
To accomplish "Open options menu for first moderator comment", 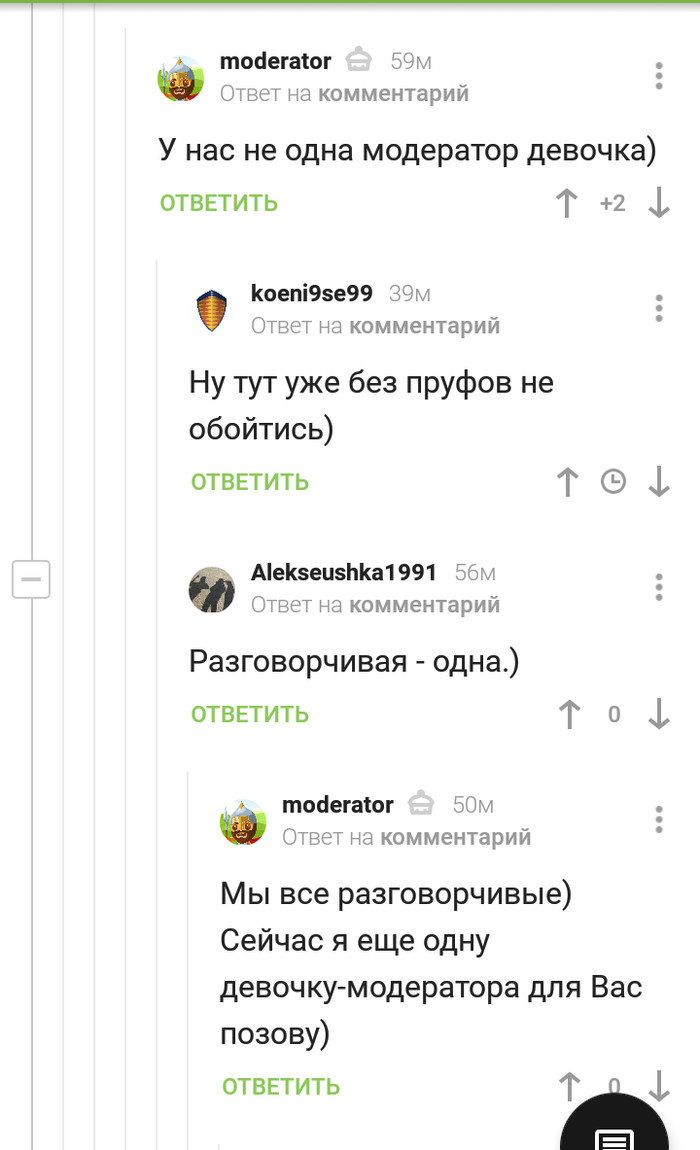I will 659,76.
